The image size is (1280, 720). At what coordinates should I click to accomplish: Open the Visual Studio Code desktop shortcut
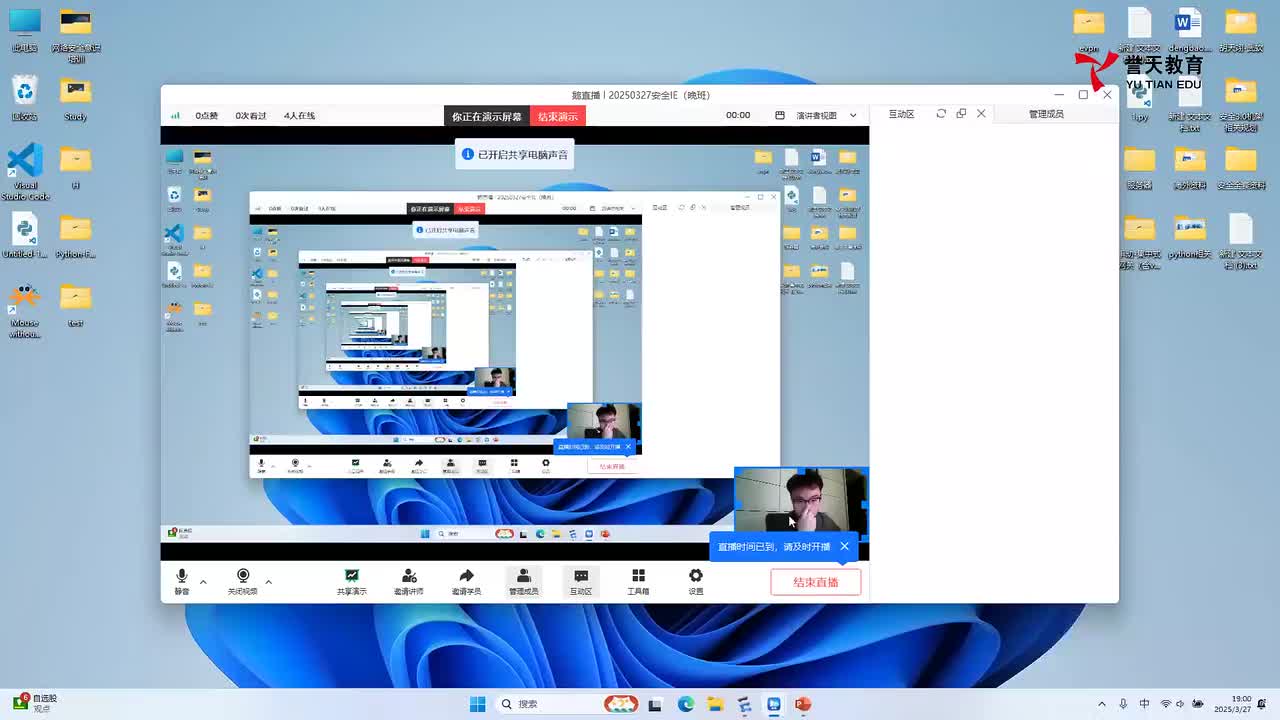pos(25,172)
